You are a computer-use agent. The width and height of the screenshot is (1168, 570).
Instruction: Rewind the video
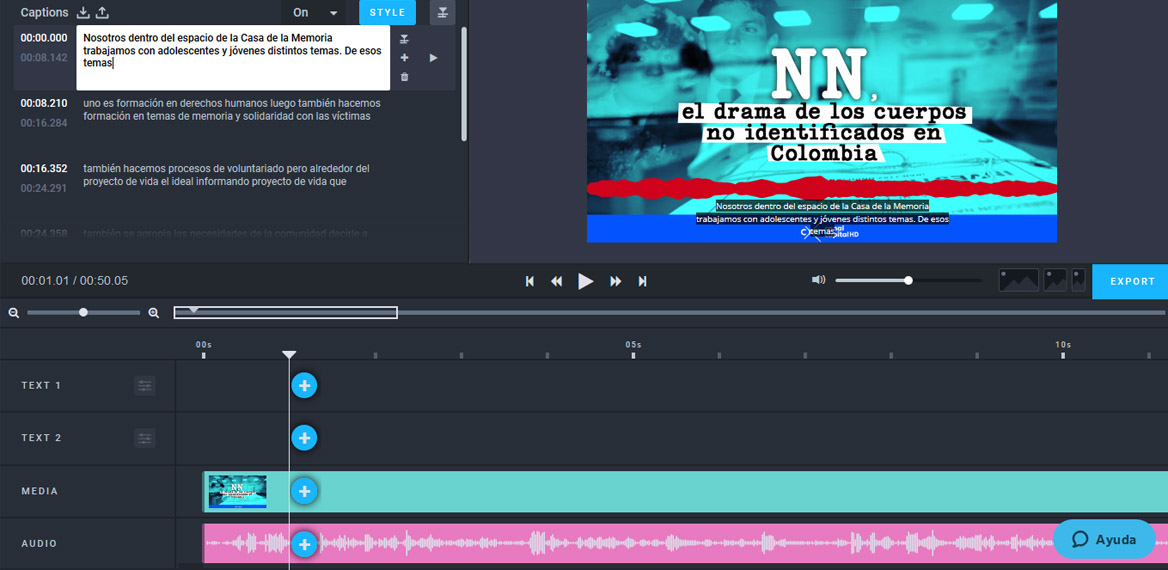tap(556, 281)
